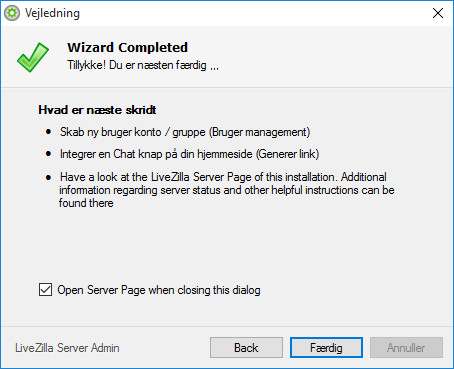Screen dimensions: 454x369
Task: Click the bullet beside 'Have a look at'
Action: [x=49, y=177]
